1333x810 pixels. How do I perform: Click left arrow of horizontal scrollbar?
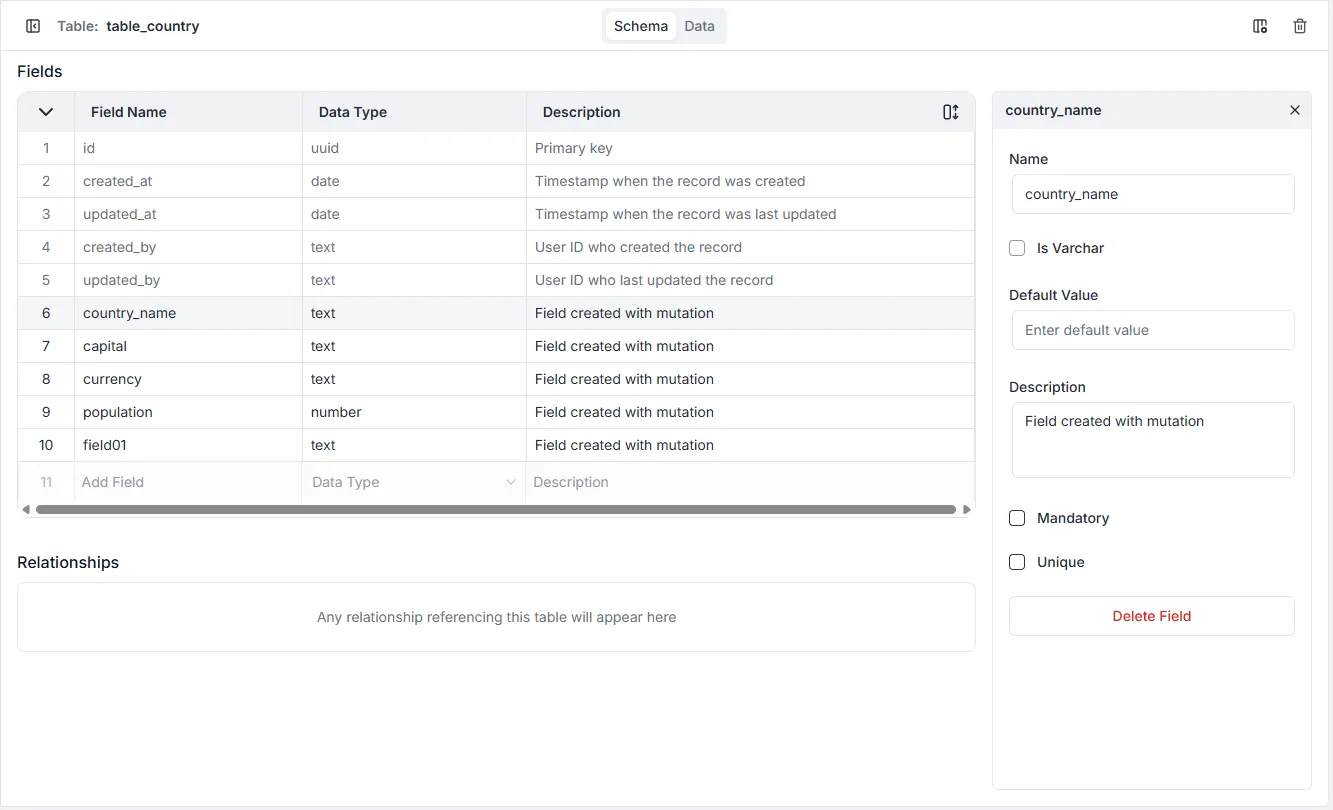[x=26, y=510]
